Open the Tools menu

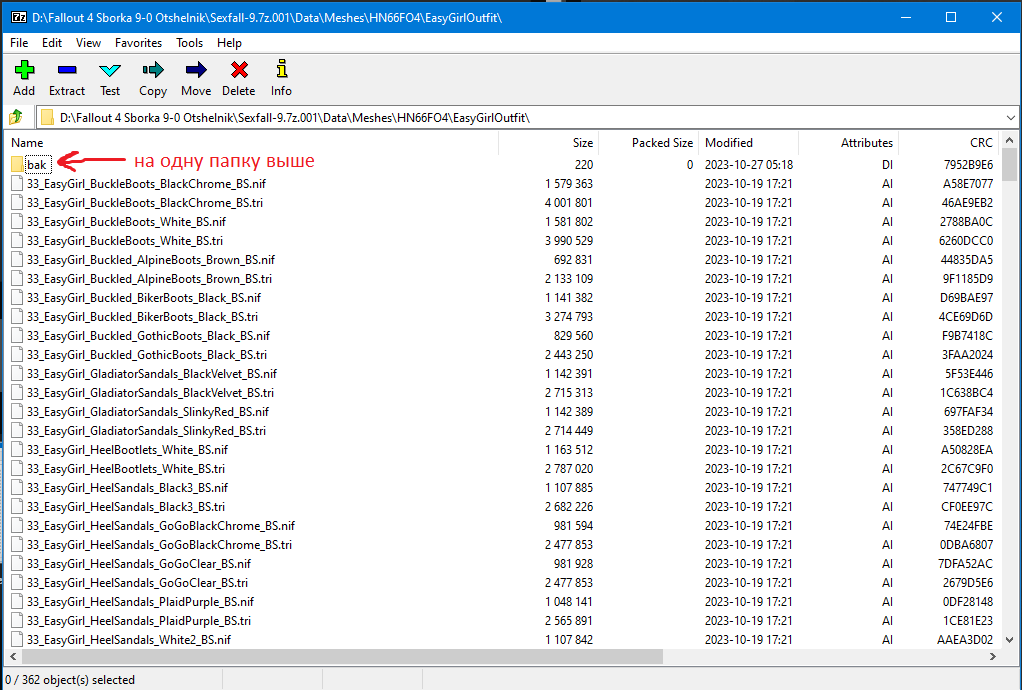pos(190,43)
